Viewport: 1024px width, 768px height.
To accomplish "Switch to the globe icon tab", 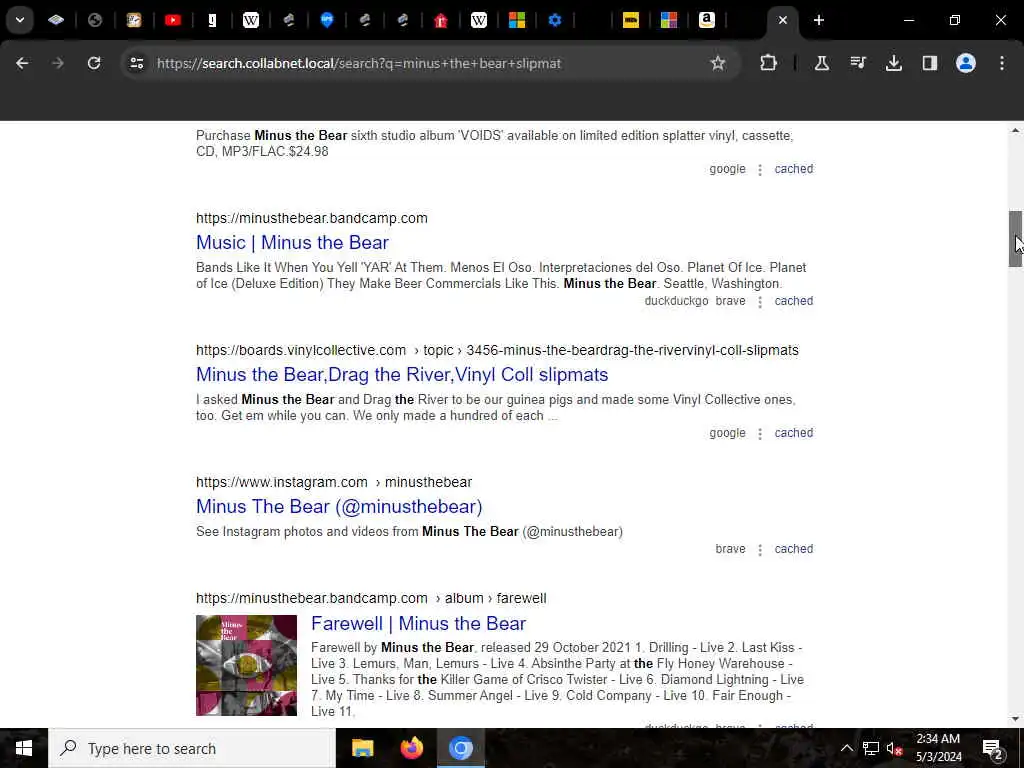I will click(x=95, y=20).
